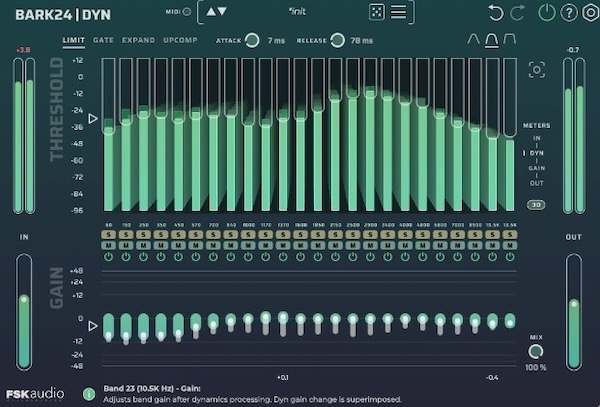The width and height of the screenshot is (600, 407).
Task: Open the preset list menu icon
Action: coord(399,13)
